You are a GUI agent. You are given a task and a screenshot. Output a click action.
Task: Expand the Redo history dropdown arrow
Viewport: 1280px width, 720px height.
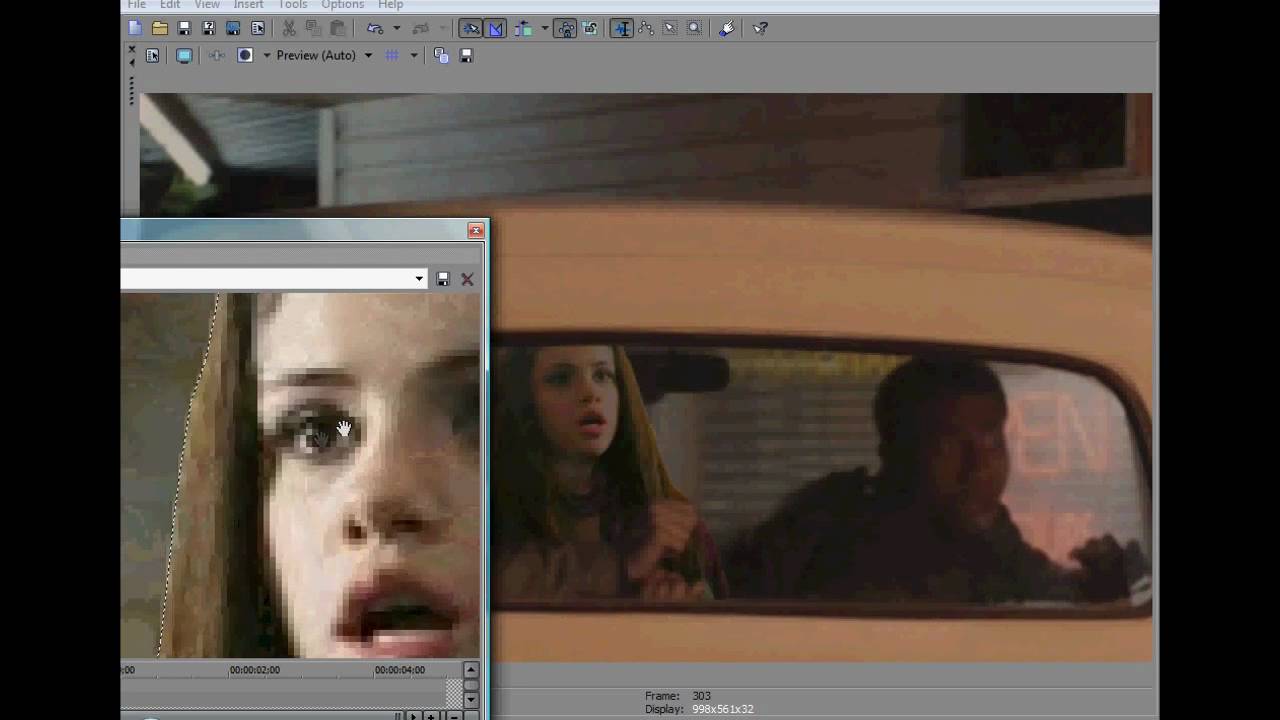442,28
